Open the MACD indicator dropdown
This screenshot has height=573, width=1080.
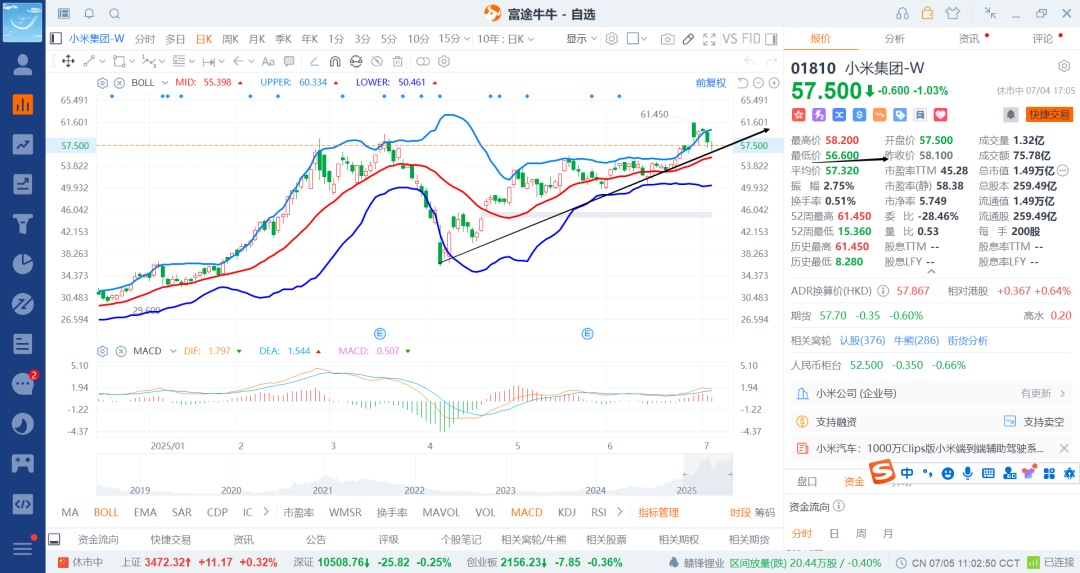point(173,351)
